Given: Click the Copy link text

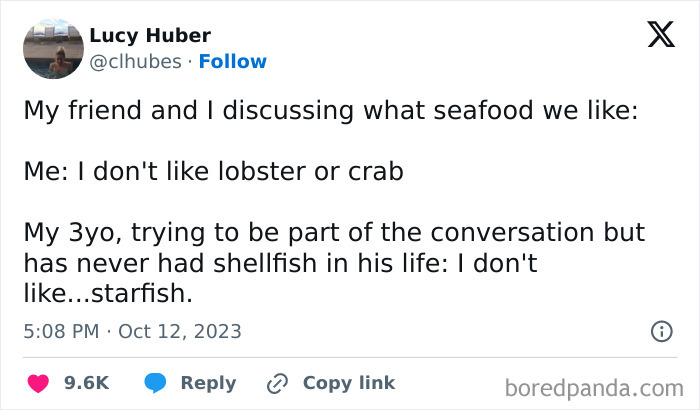Looking at the screenshot, I should pyautogui.click(x=348, y=383).
